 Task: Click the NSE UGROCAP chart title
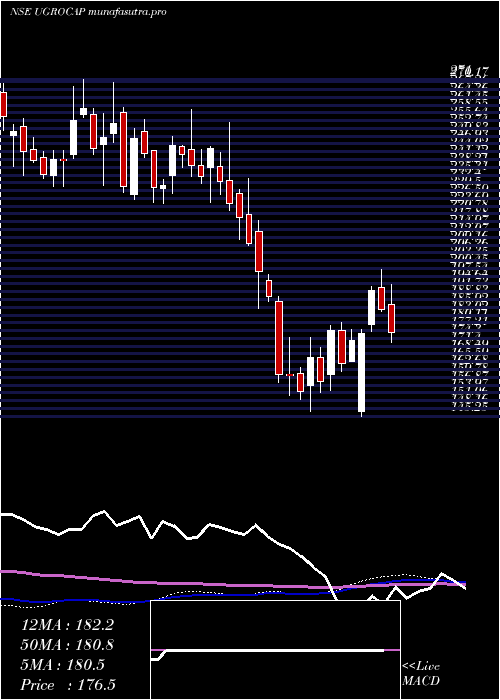tap(88, 12)
